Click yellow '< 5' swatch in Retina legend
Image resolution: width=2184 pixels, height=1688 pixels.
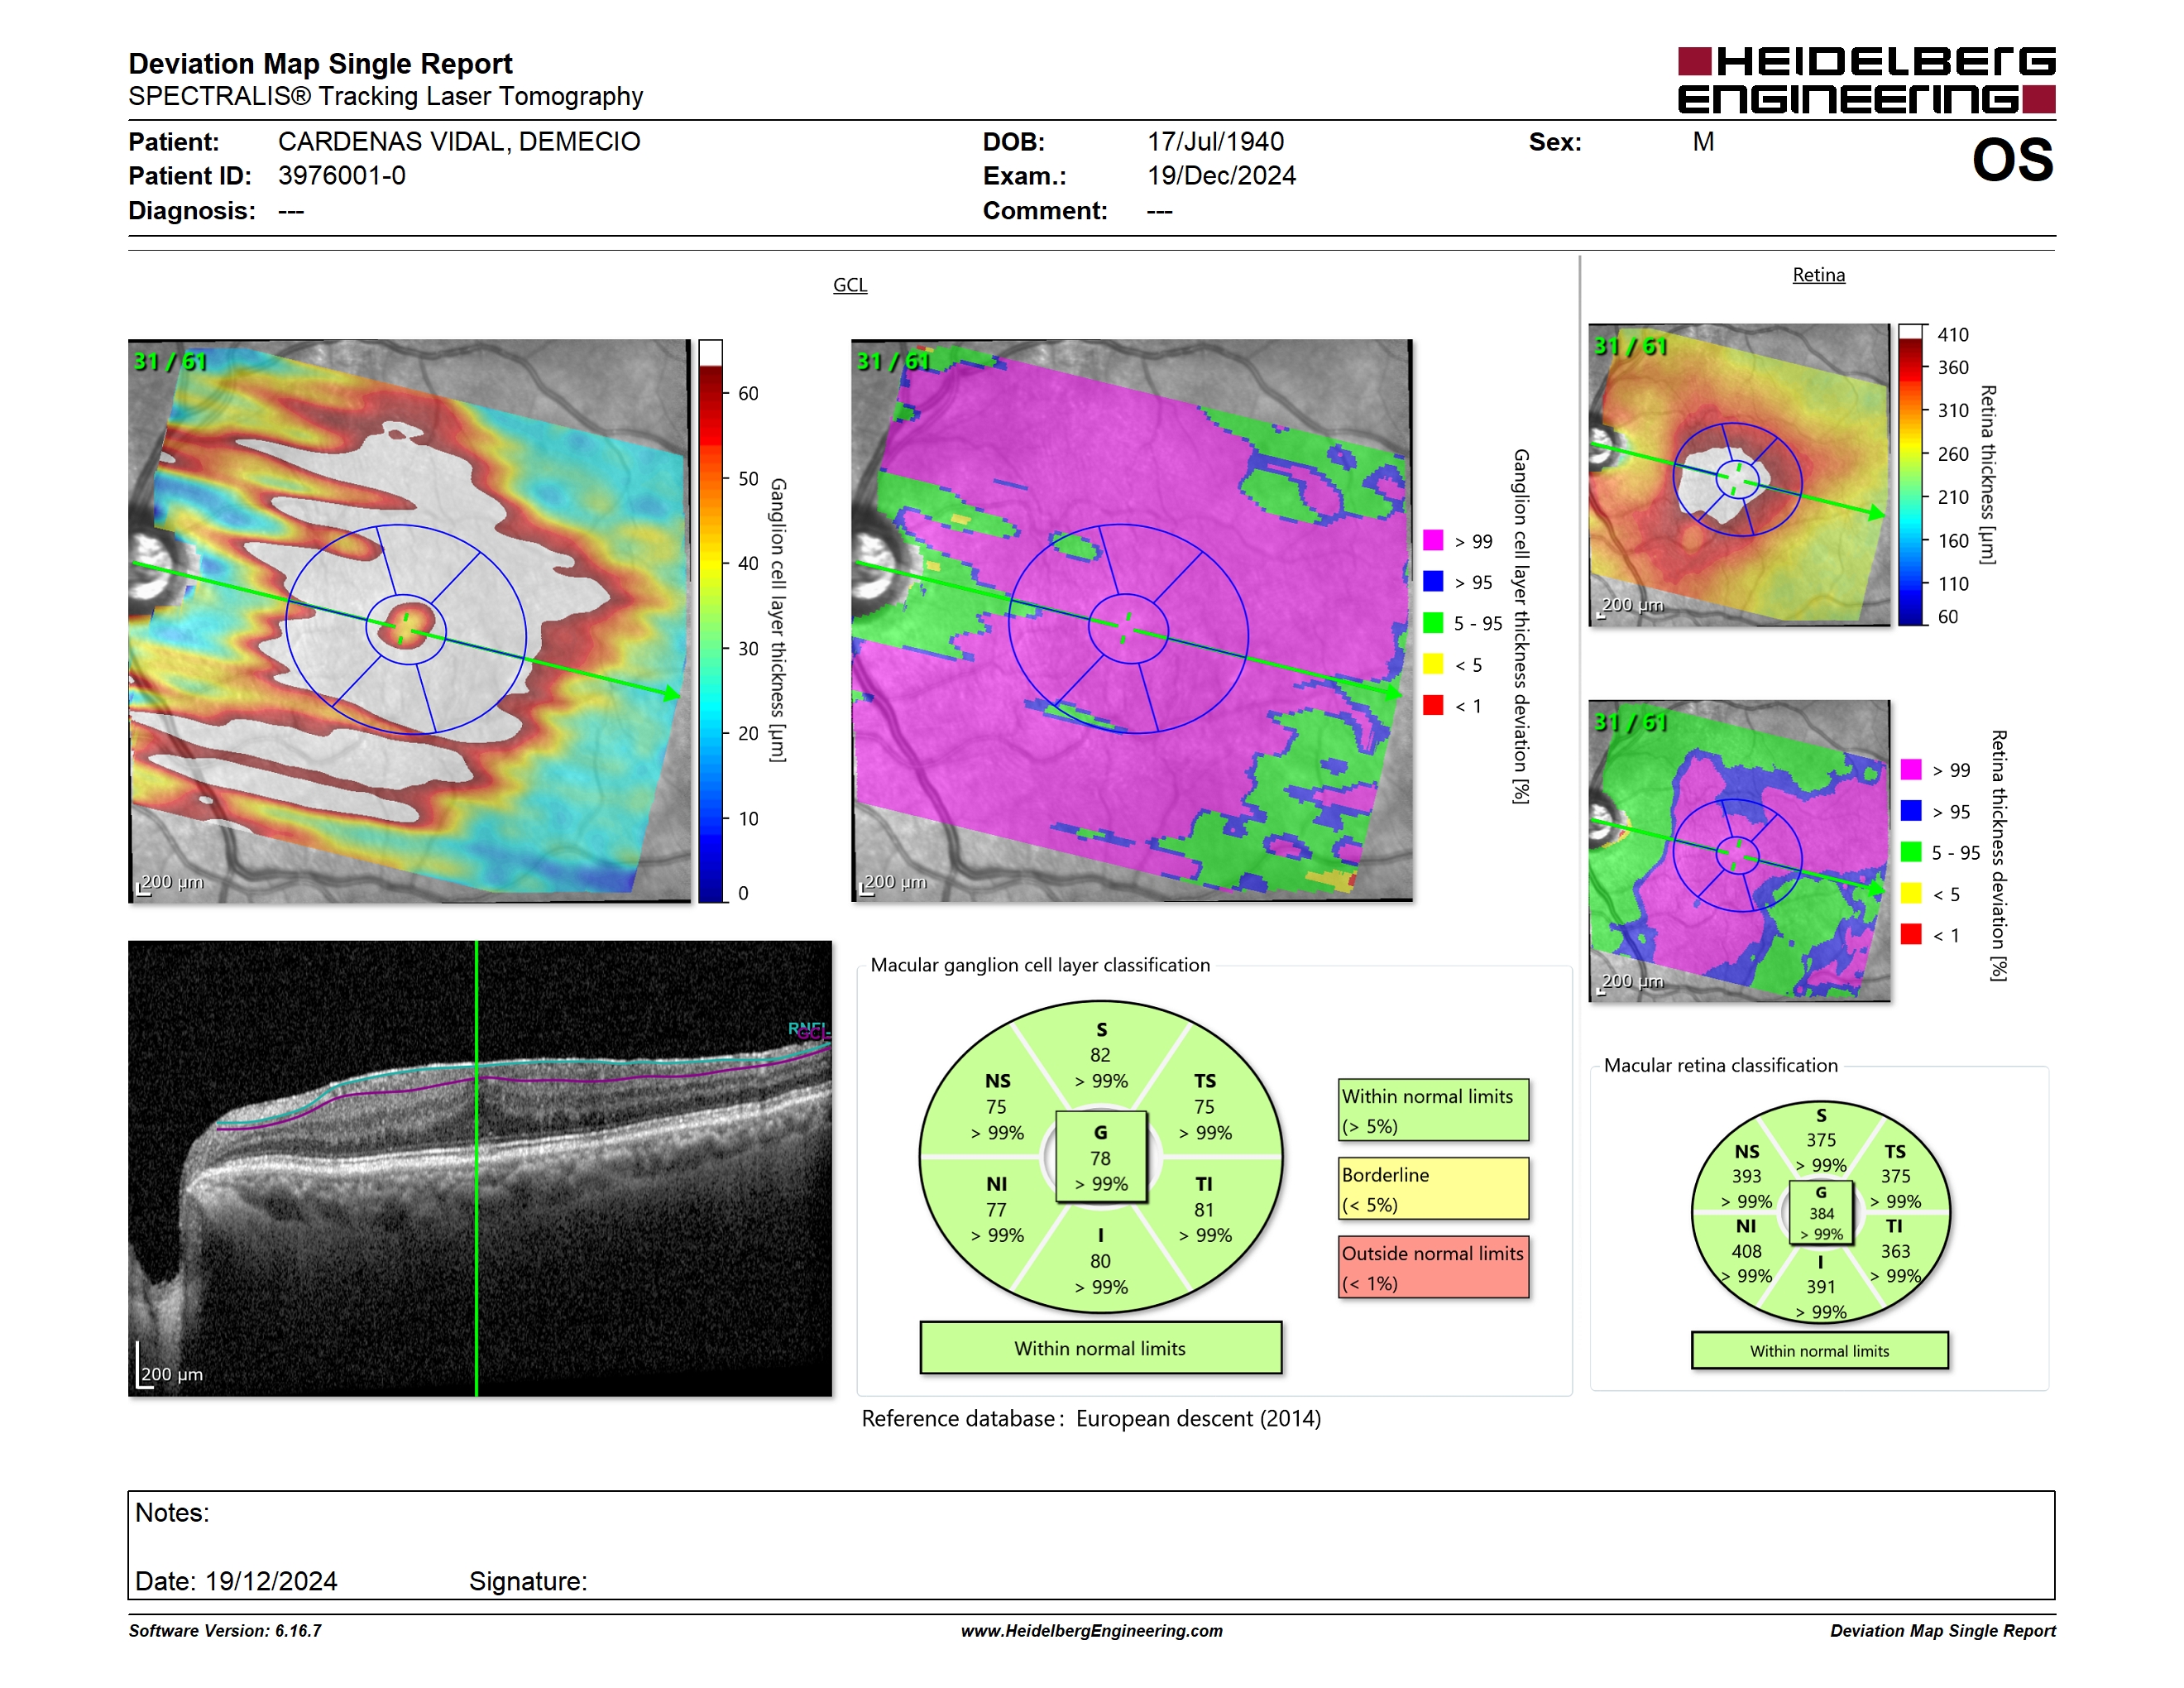[1911, 893]
